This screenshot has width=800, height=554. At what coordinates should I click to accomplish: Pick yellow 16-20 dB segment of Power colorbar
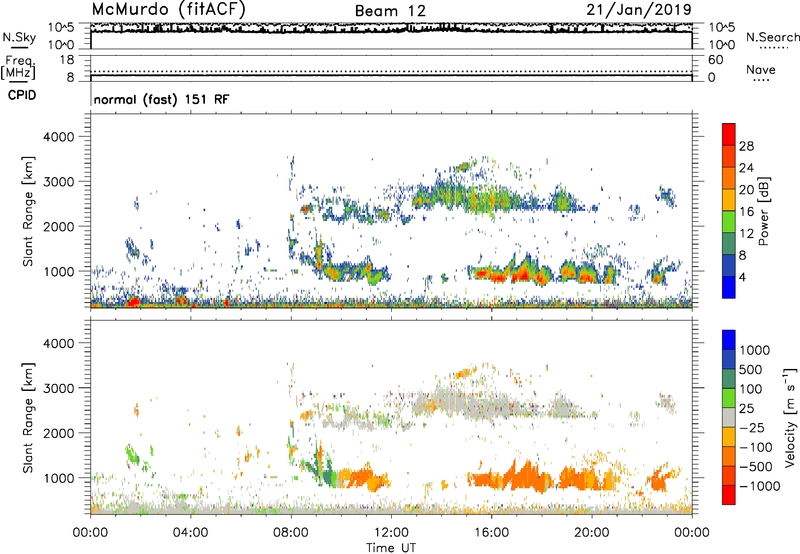(x=729, y=200)
